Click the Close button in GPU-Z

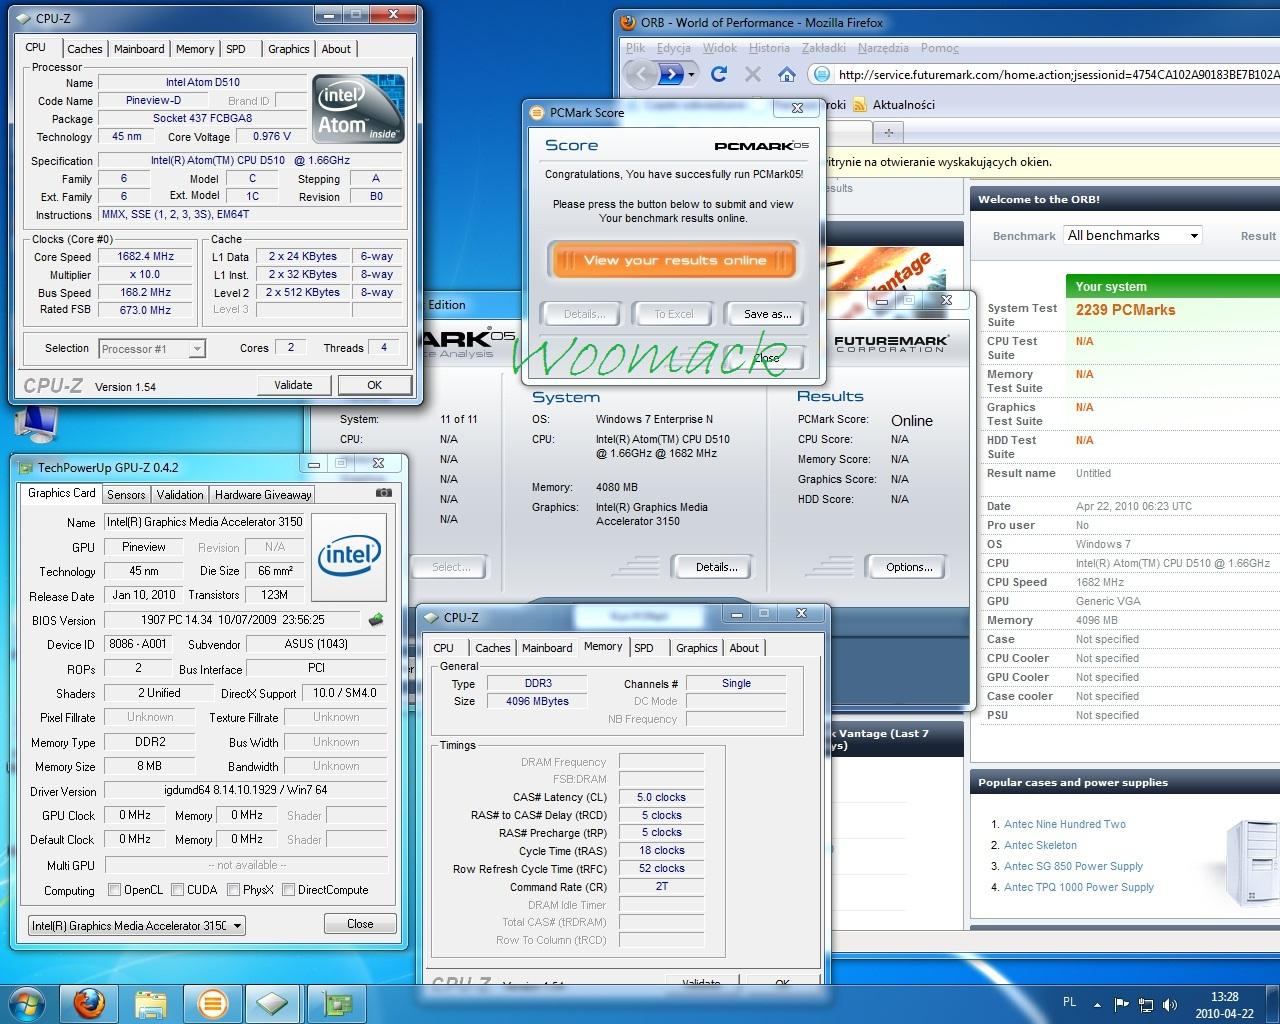click(360, 924)
